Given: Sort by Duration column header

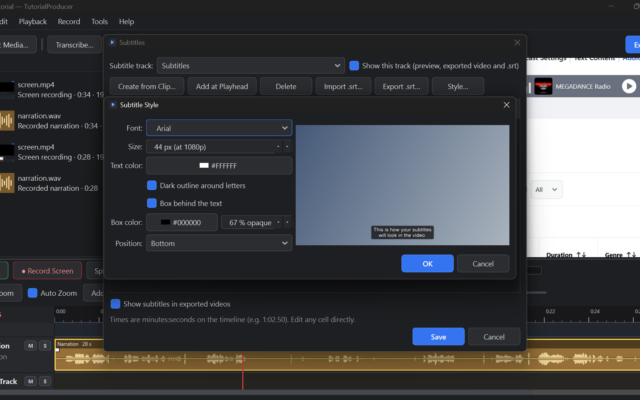Looking at the screenshot, I should (x=566, y=255).
